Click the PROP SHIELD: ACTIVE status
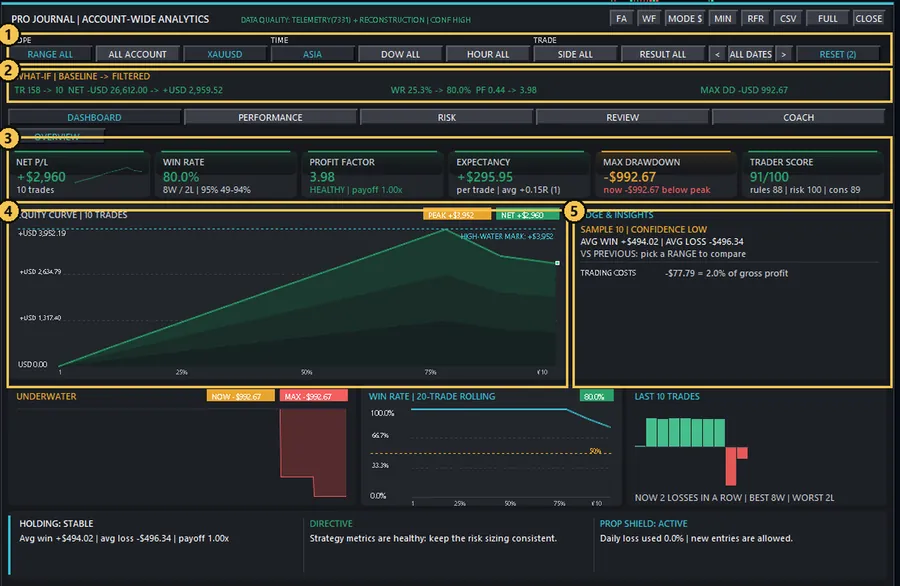Screen dimensions: 900x586 tap(643, 523)
